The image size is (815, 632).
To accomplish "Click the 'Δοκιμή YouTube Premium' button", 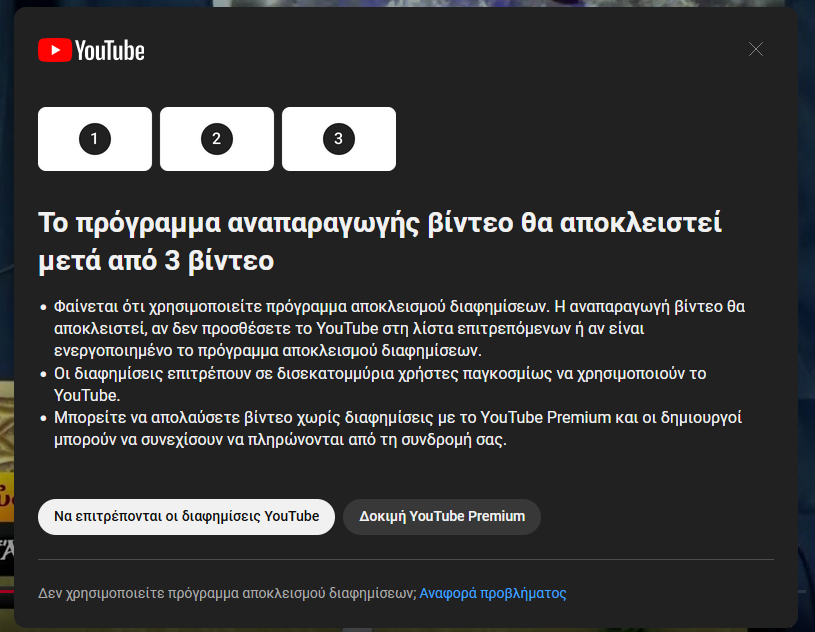I will click(x=441, y=517).
